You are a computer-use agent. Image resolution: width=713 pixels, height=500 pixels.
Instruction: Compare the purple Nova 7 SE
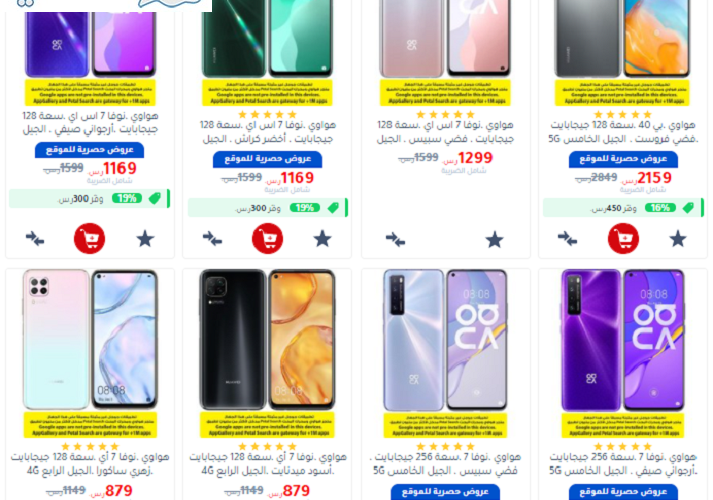[35, 238]
